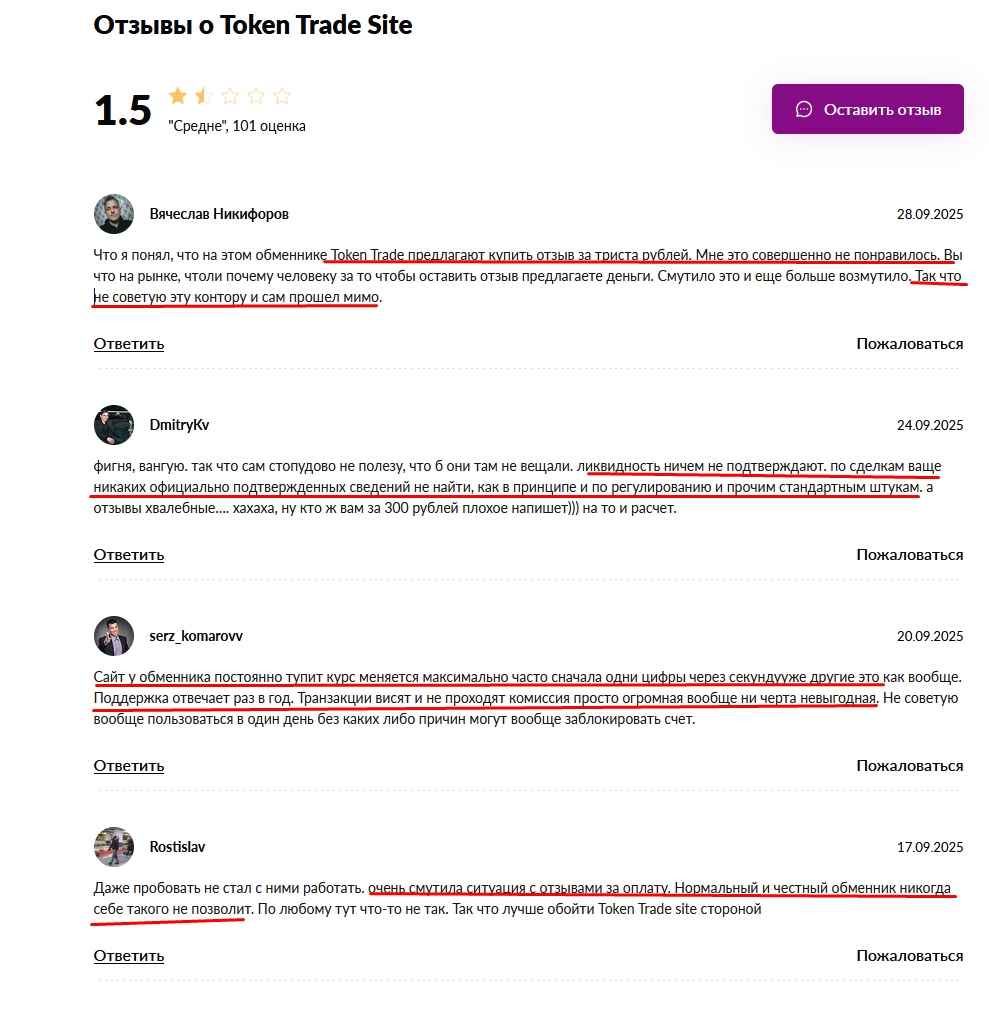Click the first filled rating star
The image size is (989, 1011).
pos(178,96)
